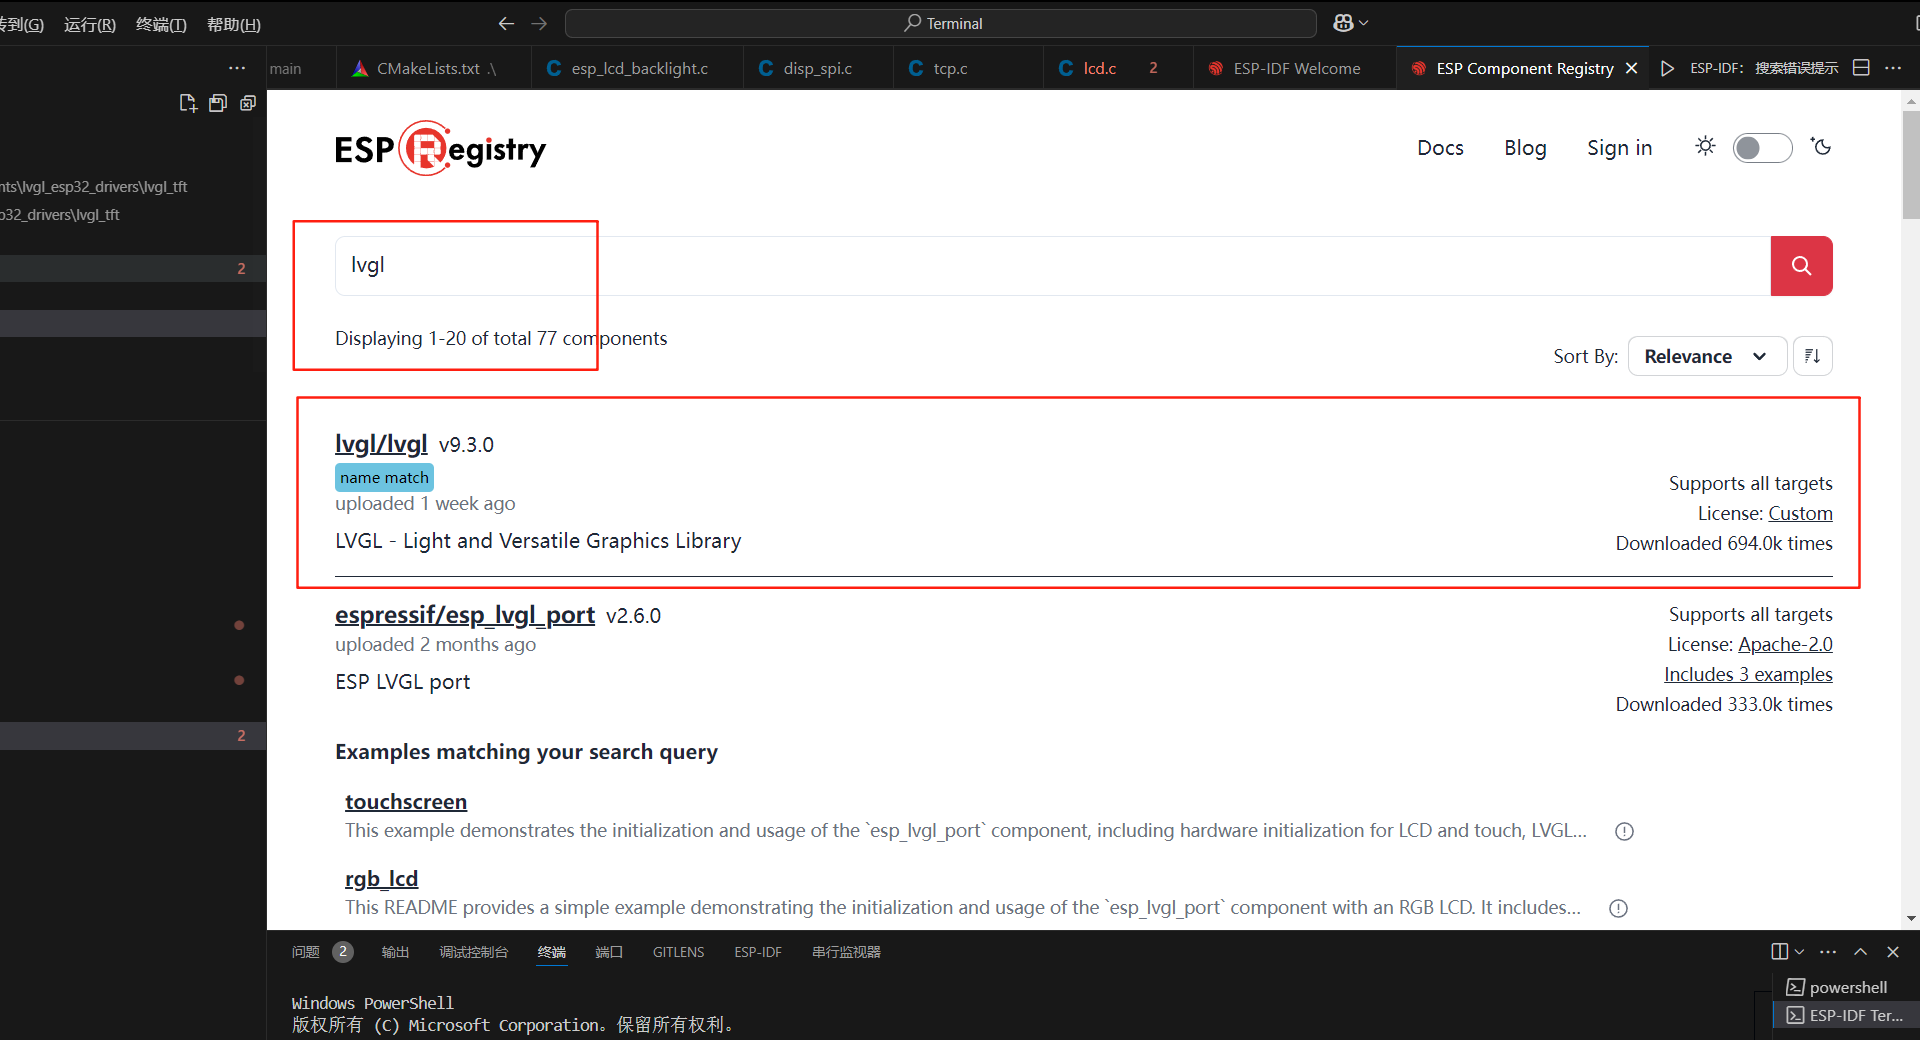The height and width of the screenshot is (1040, 1920).
Task: Open the Blog link
Action: click(x=1525, y=148)
